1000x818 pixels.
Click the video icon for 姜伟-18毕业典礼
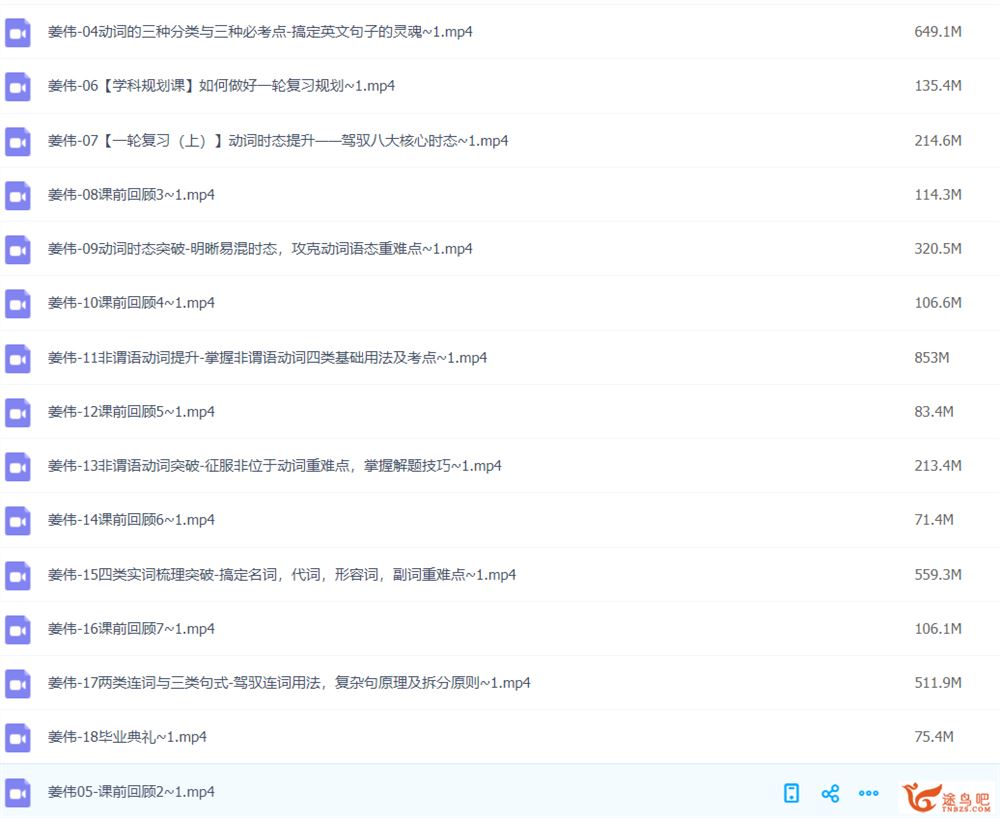click(x=18, y=738)
